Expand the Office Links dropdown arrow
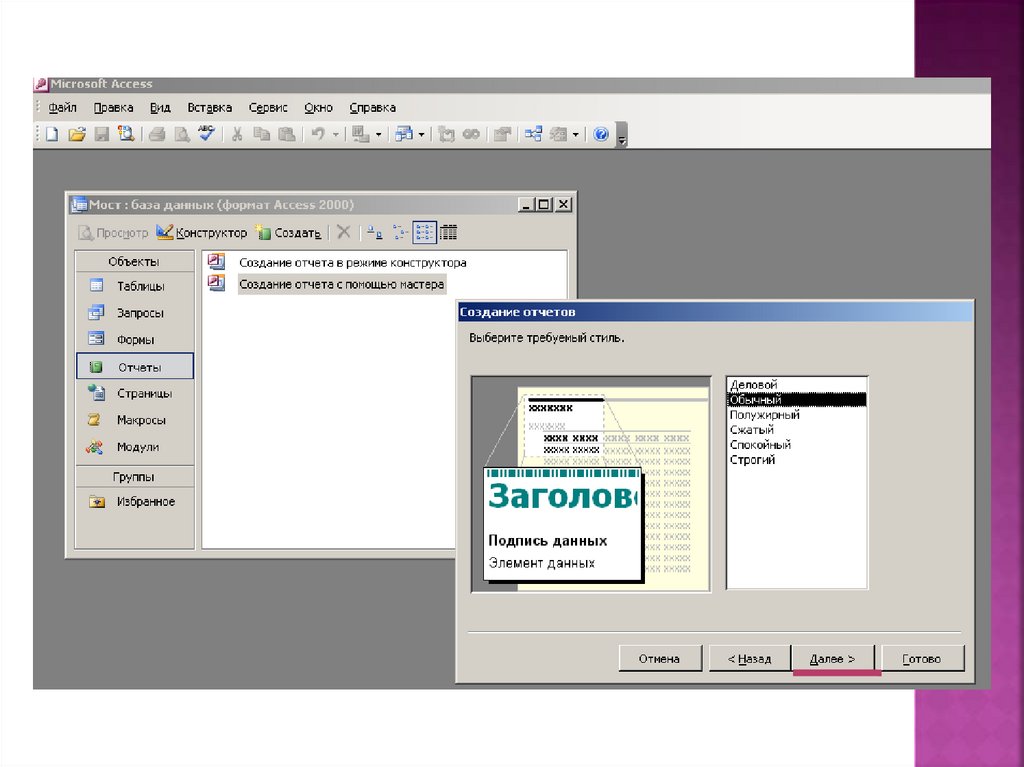This screenshot has width=1024, height=767. tap(378, 135)
